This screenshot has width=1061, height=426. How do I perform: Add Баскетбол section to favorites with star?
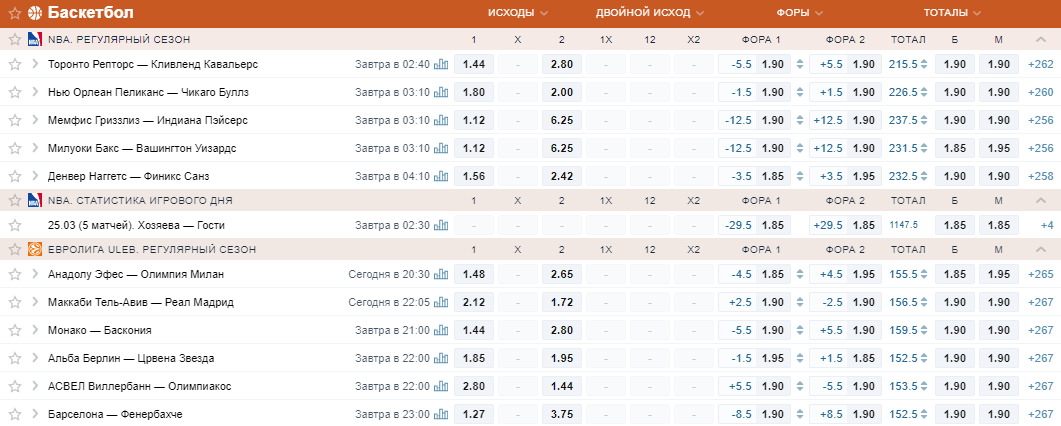[14, 13]
